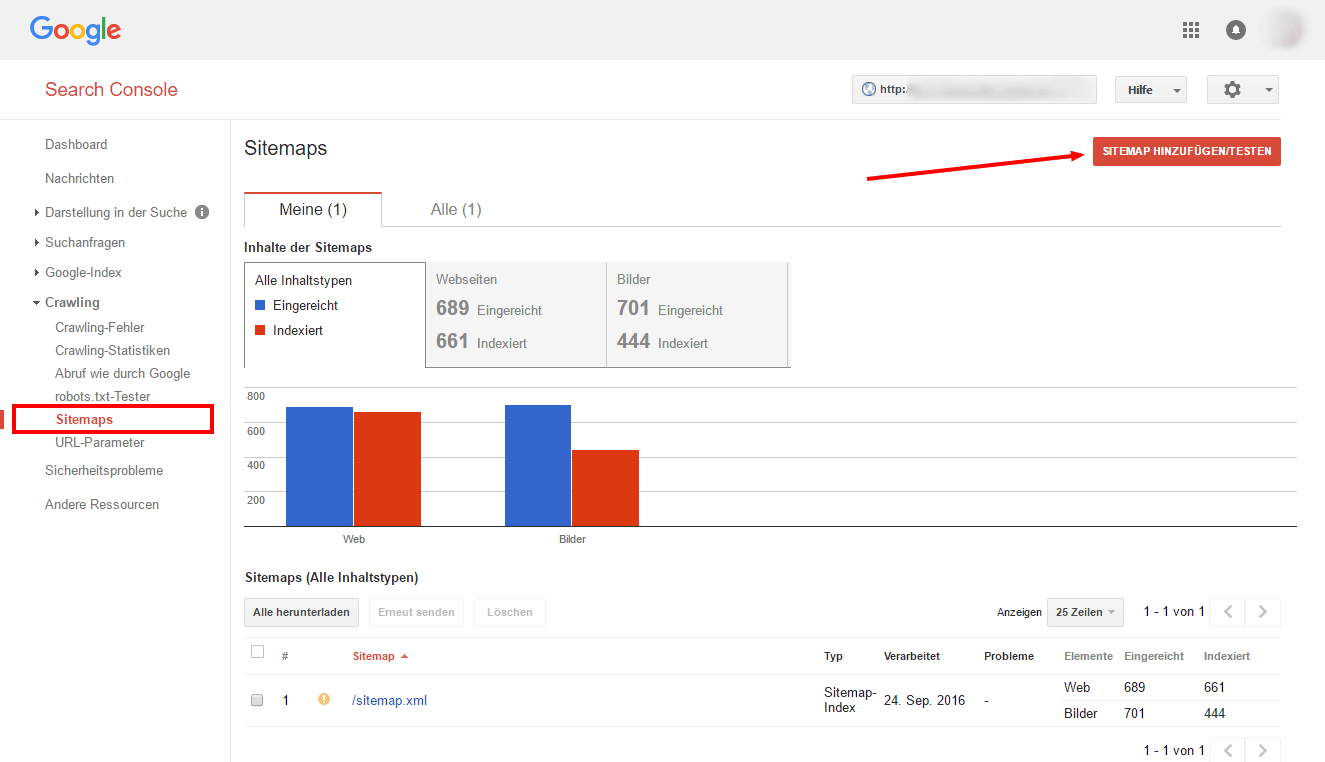
Task: Click red Indexiert legend swatch
Action: tap(260, 330)
